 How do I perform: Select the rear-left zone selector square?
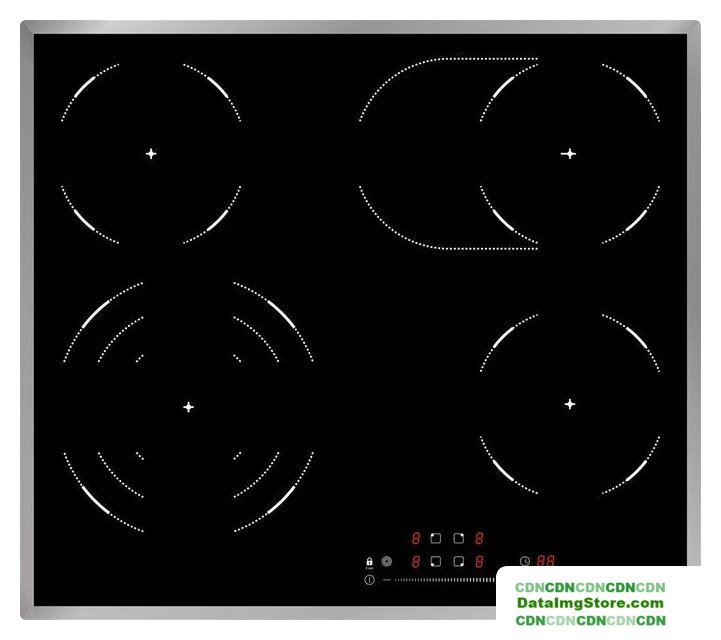click(x=436, y=538)
